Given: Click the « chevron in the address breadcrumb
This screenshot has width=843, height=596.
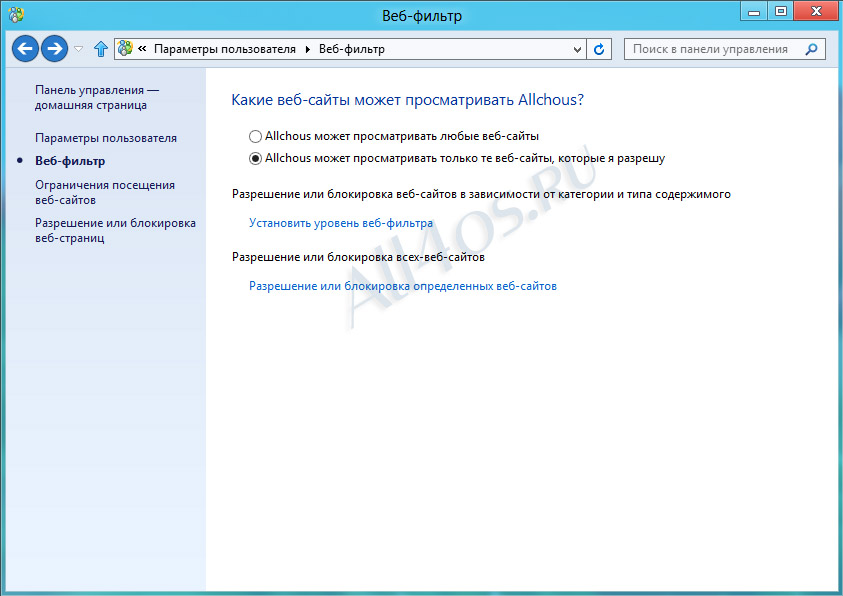Looking at the screenshot, I should (x=142, y=48).
